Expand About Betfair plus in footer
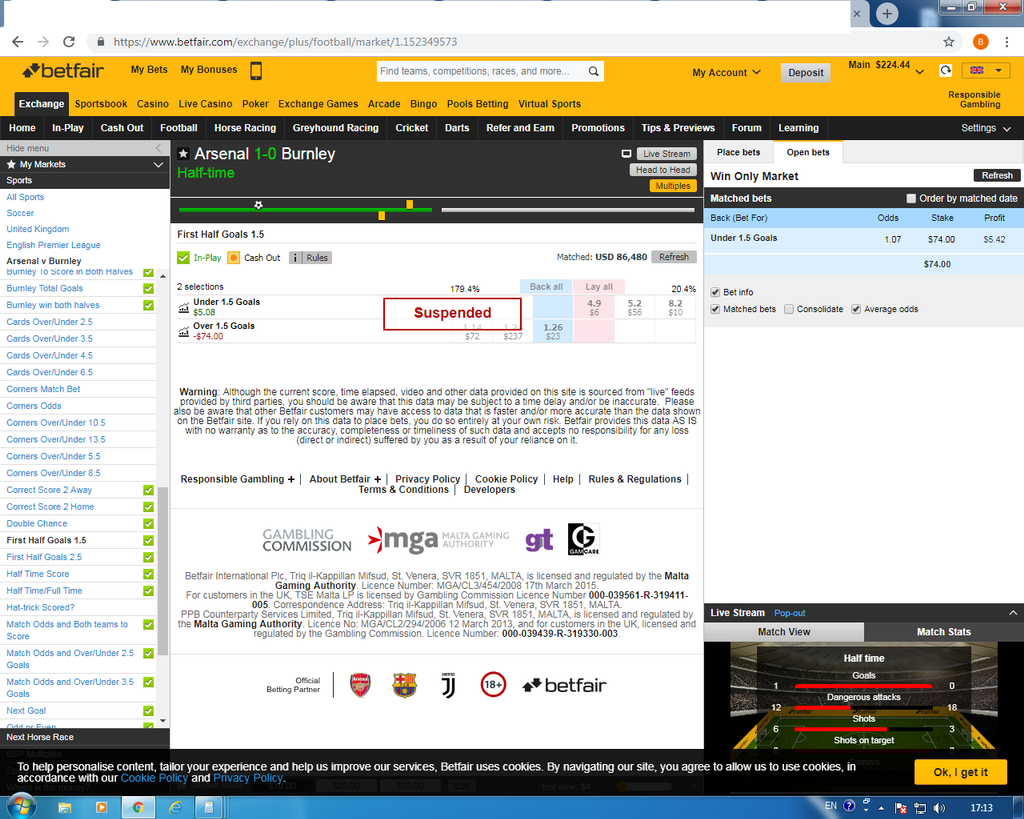The height and width of the screenshot is (819, 1024). (377, 479)
